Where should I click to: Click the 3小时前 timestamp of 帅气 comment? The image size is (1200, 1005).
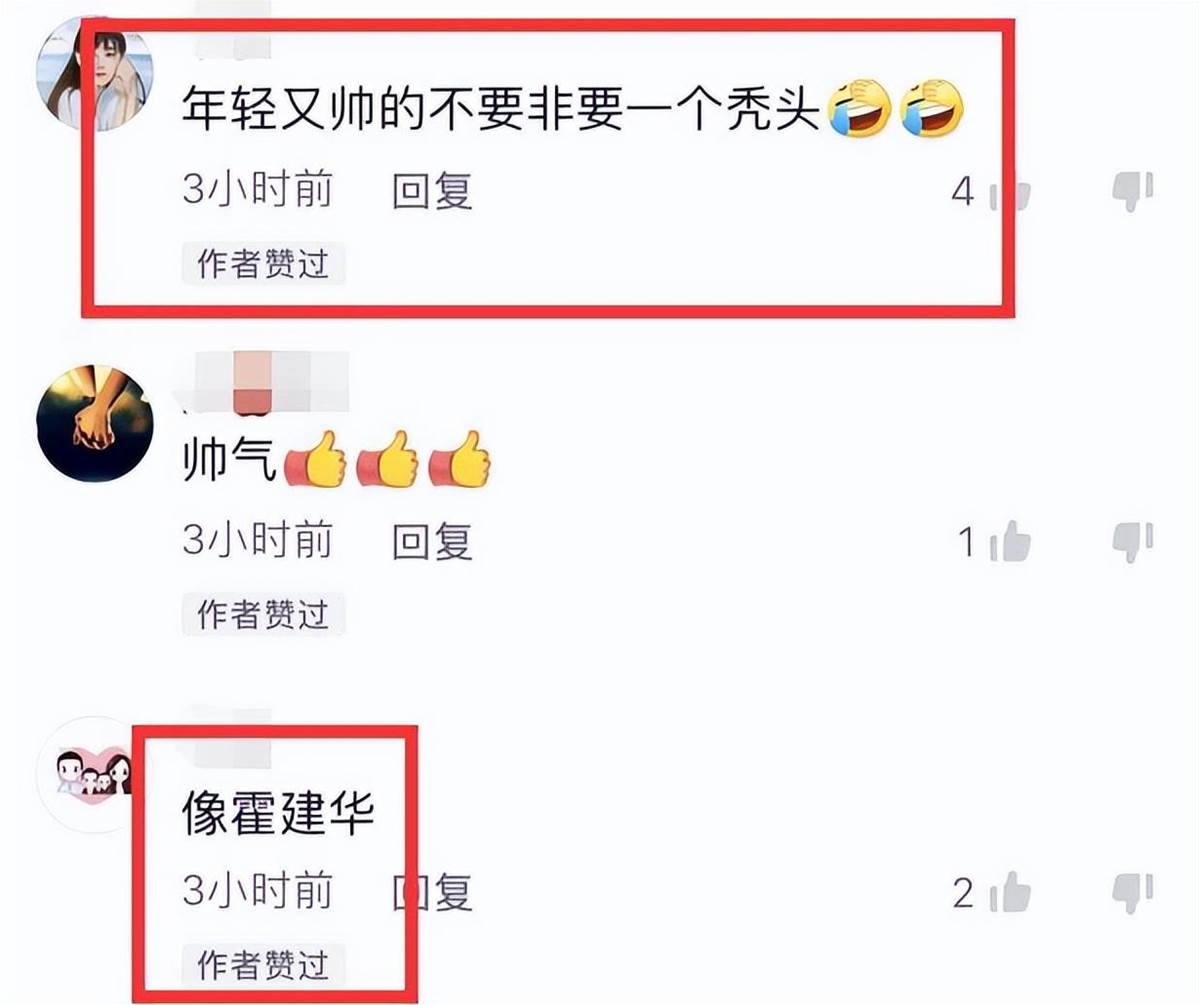click(x=257, y=541)
